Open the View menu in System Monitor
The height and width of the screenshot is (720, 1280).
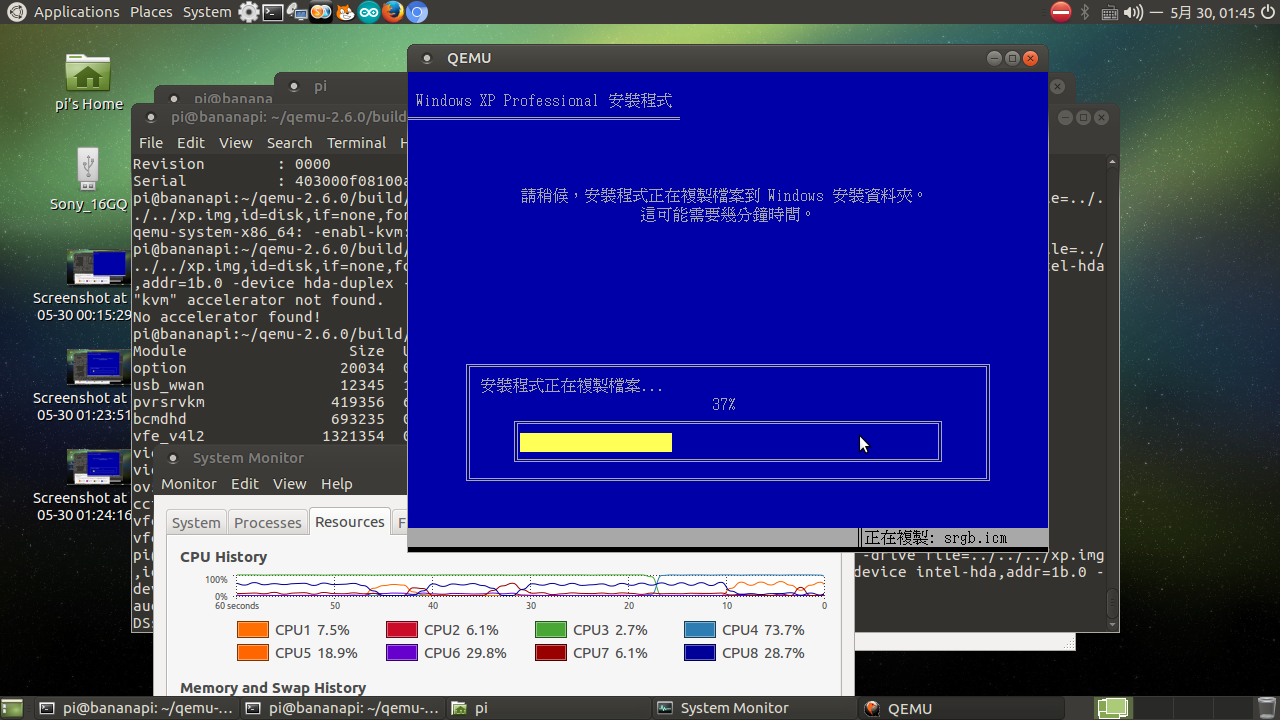pyautogui.click(x=290, y=484)
